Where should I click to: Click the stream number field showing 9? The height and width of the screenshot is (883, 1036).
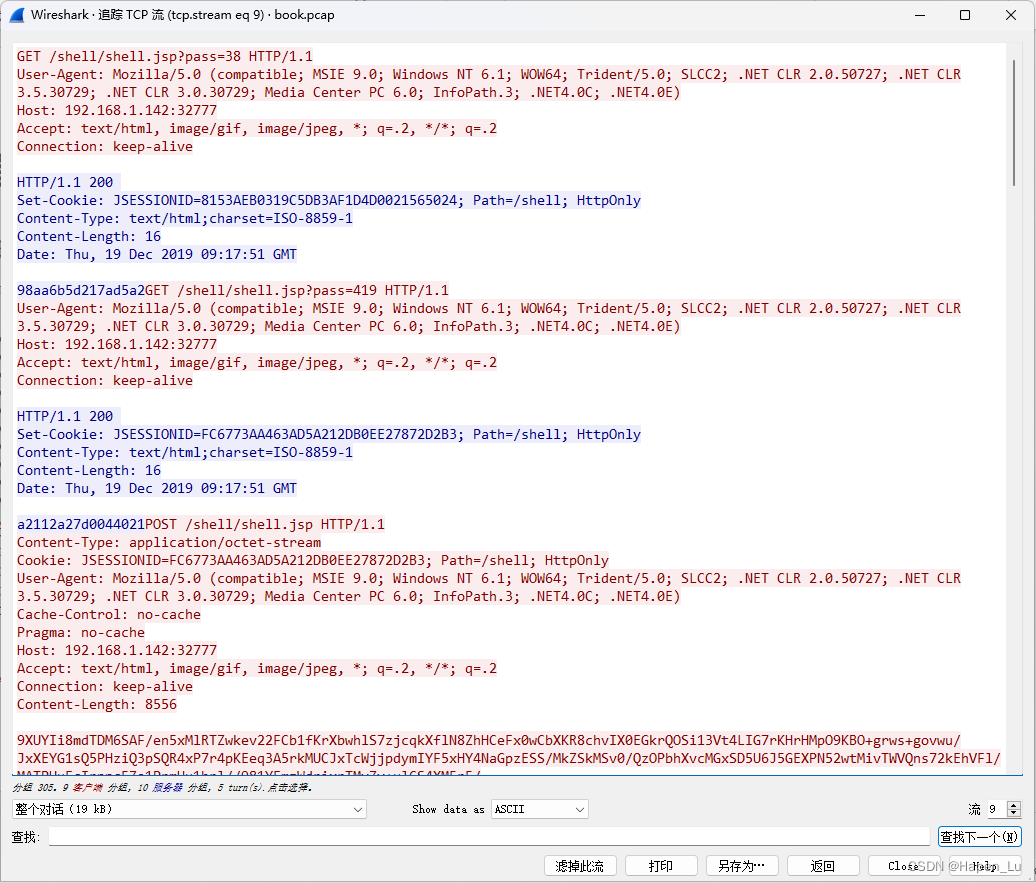(995, 809)
